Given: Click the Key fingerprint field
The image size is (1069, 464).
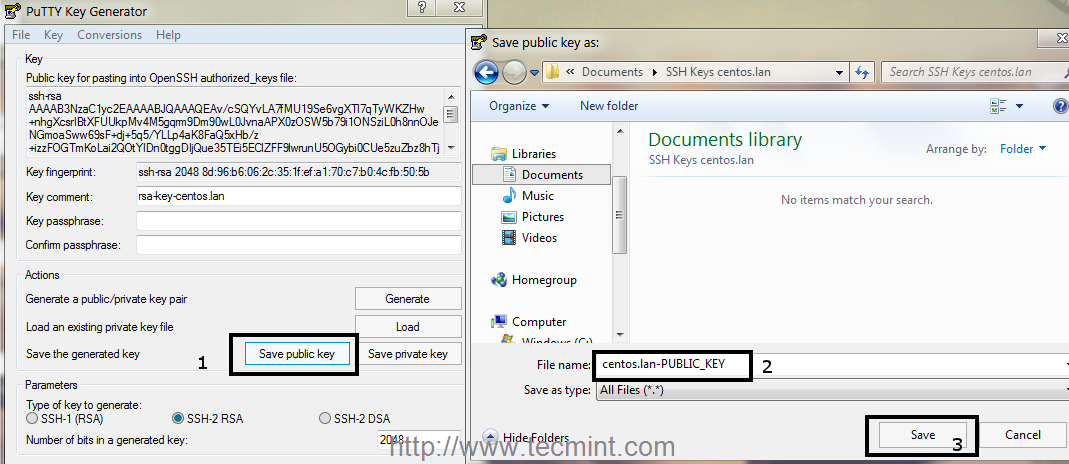Looking at the screenshot, I should coord(299,172).
